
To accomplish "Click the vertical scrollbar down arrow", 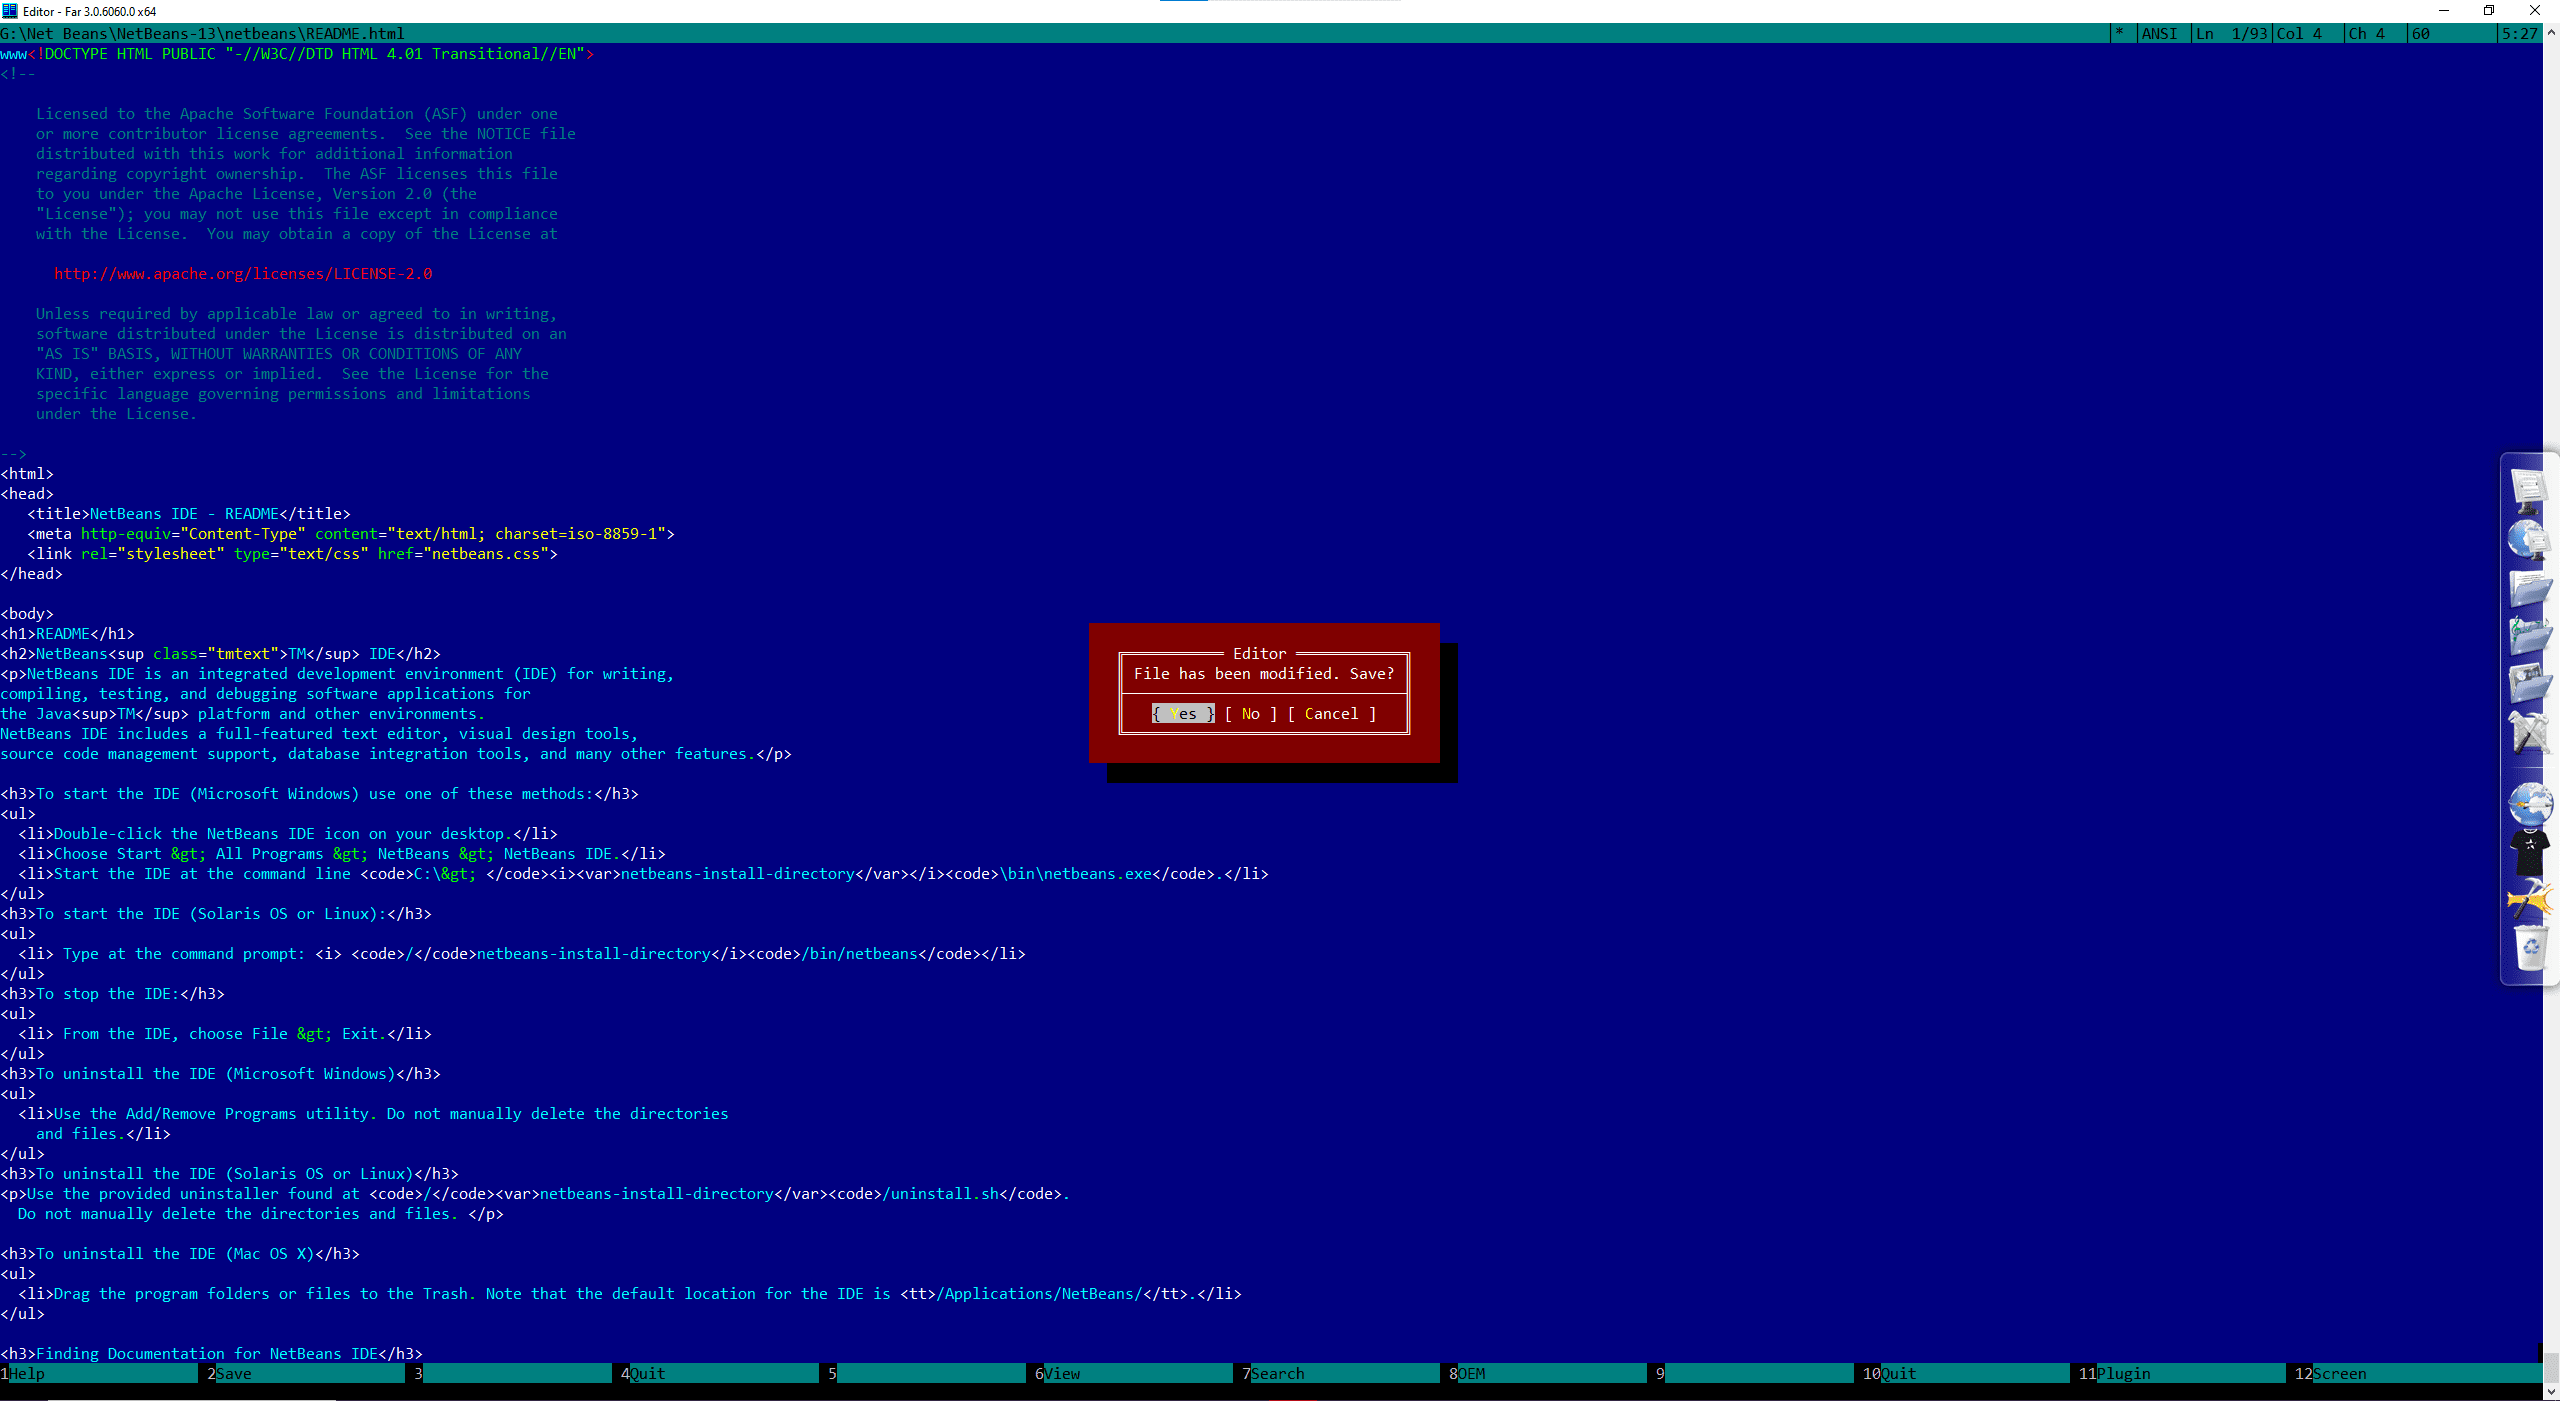I will click(2551, 1390).
